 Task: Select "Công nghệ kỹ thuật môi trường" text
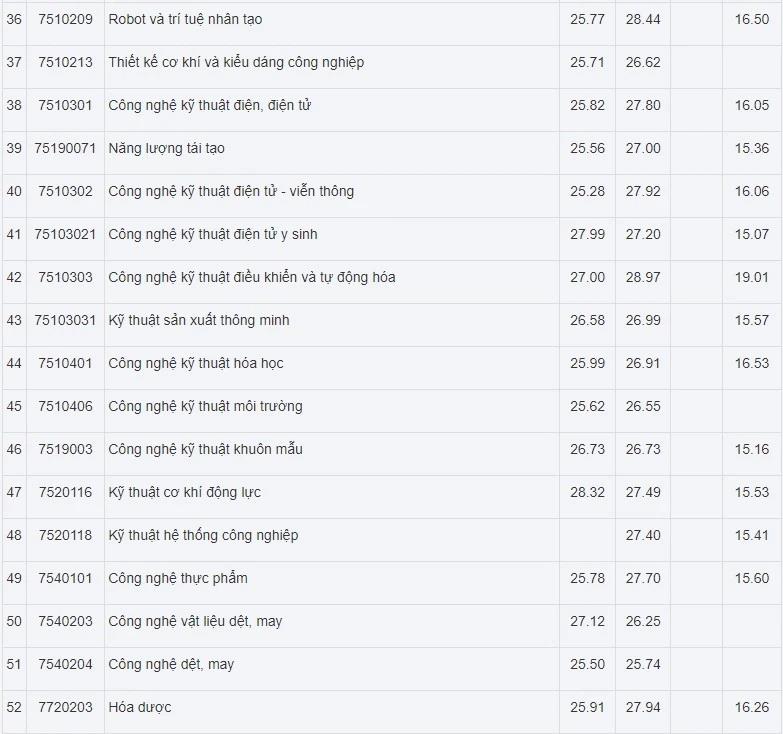205,406
